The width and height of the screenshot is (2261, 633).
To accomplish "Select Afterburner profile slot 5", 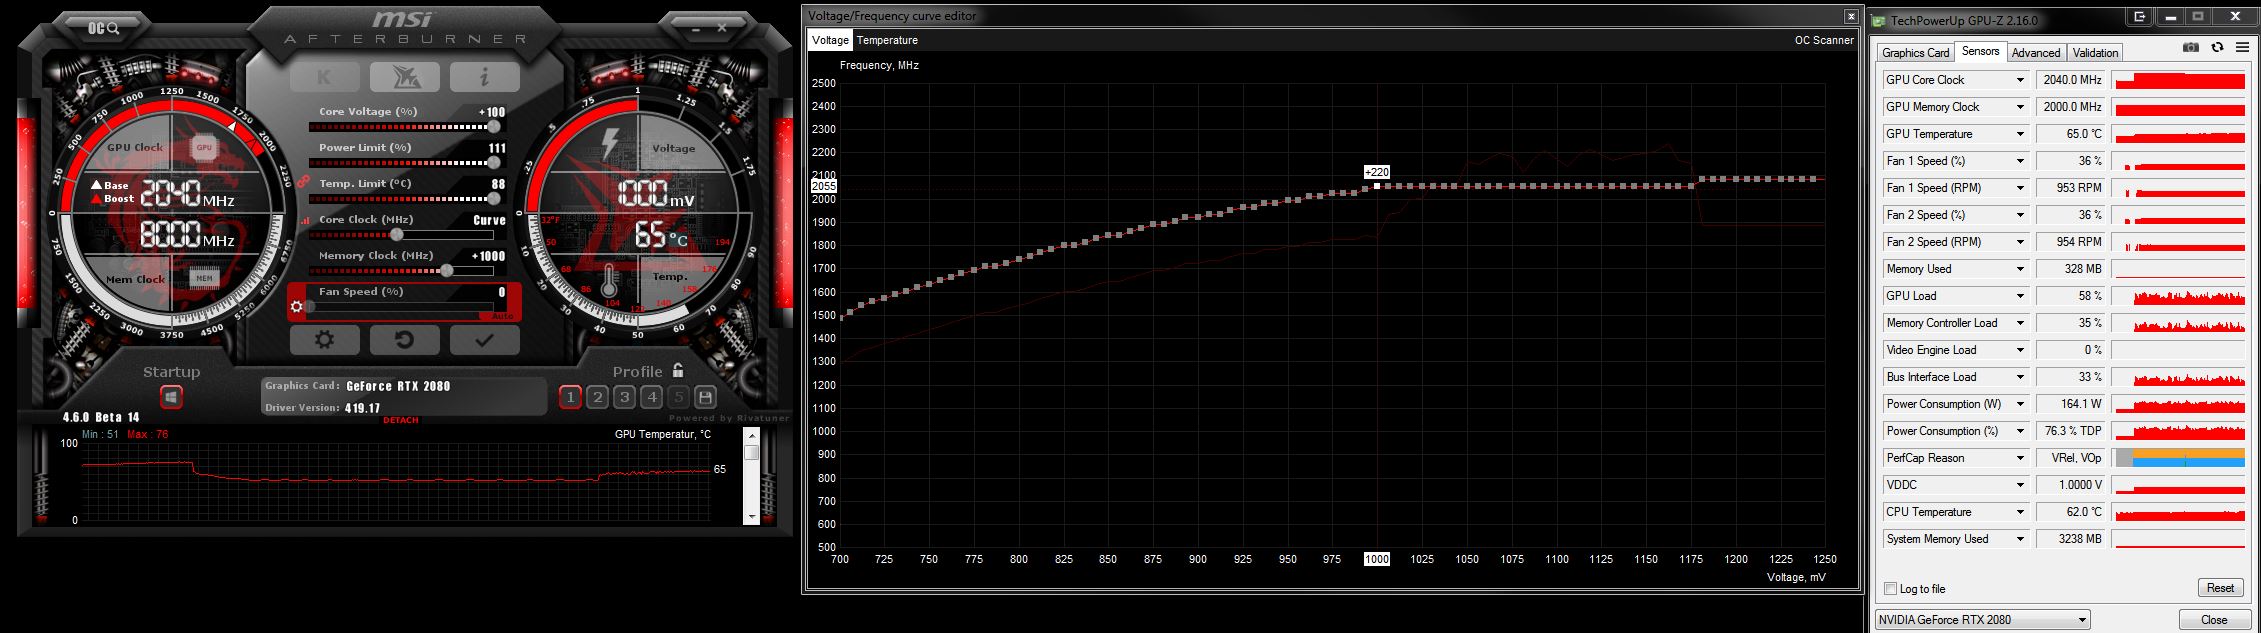I will point(678,397).
